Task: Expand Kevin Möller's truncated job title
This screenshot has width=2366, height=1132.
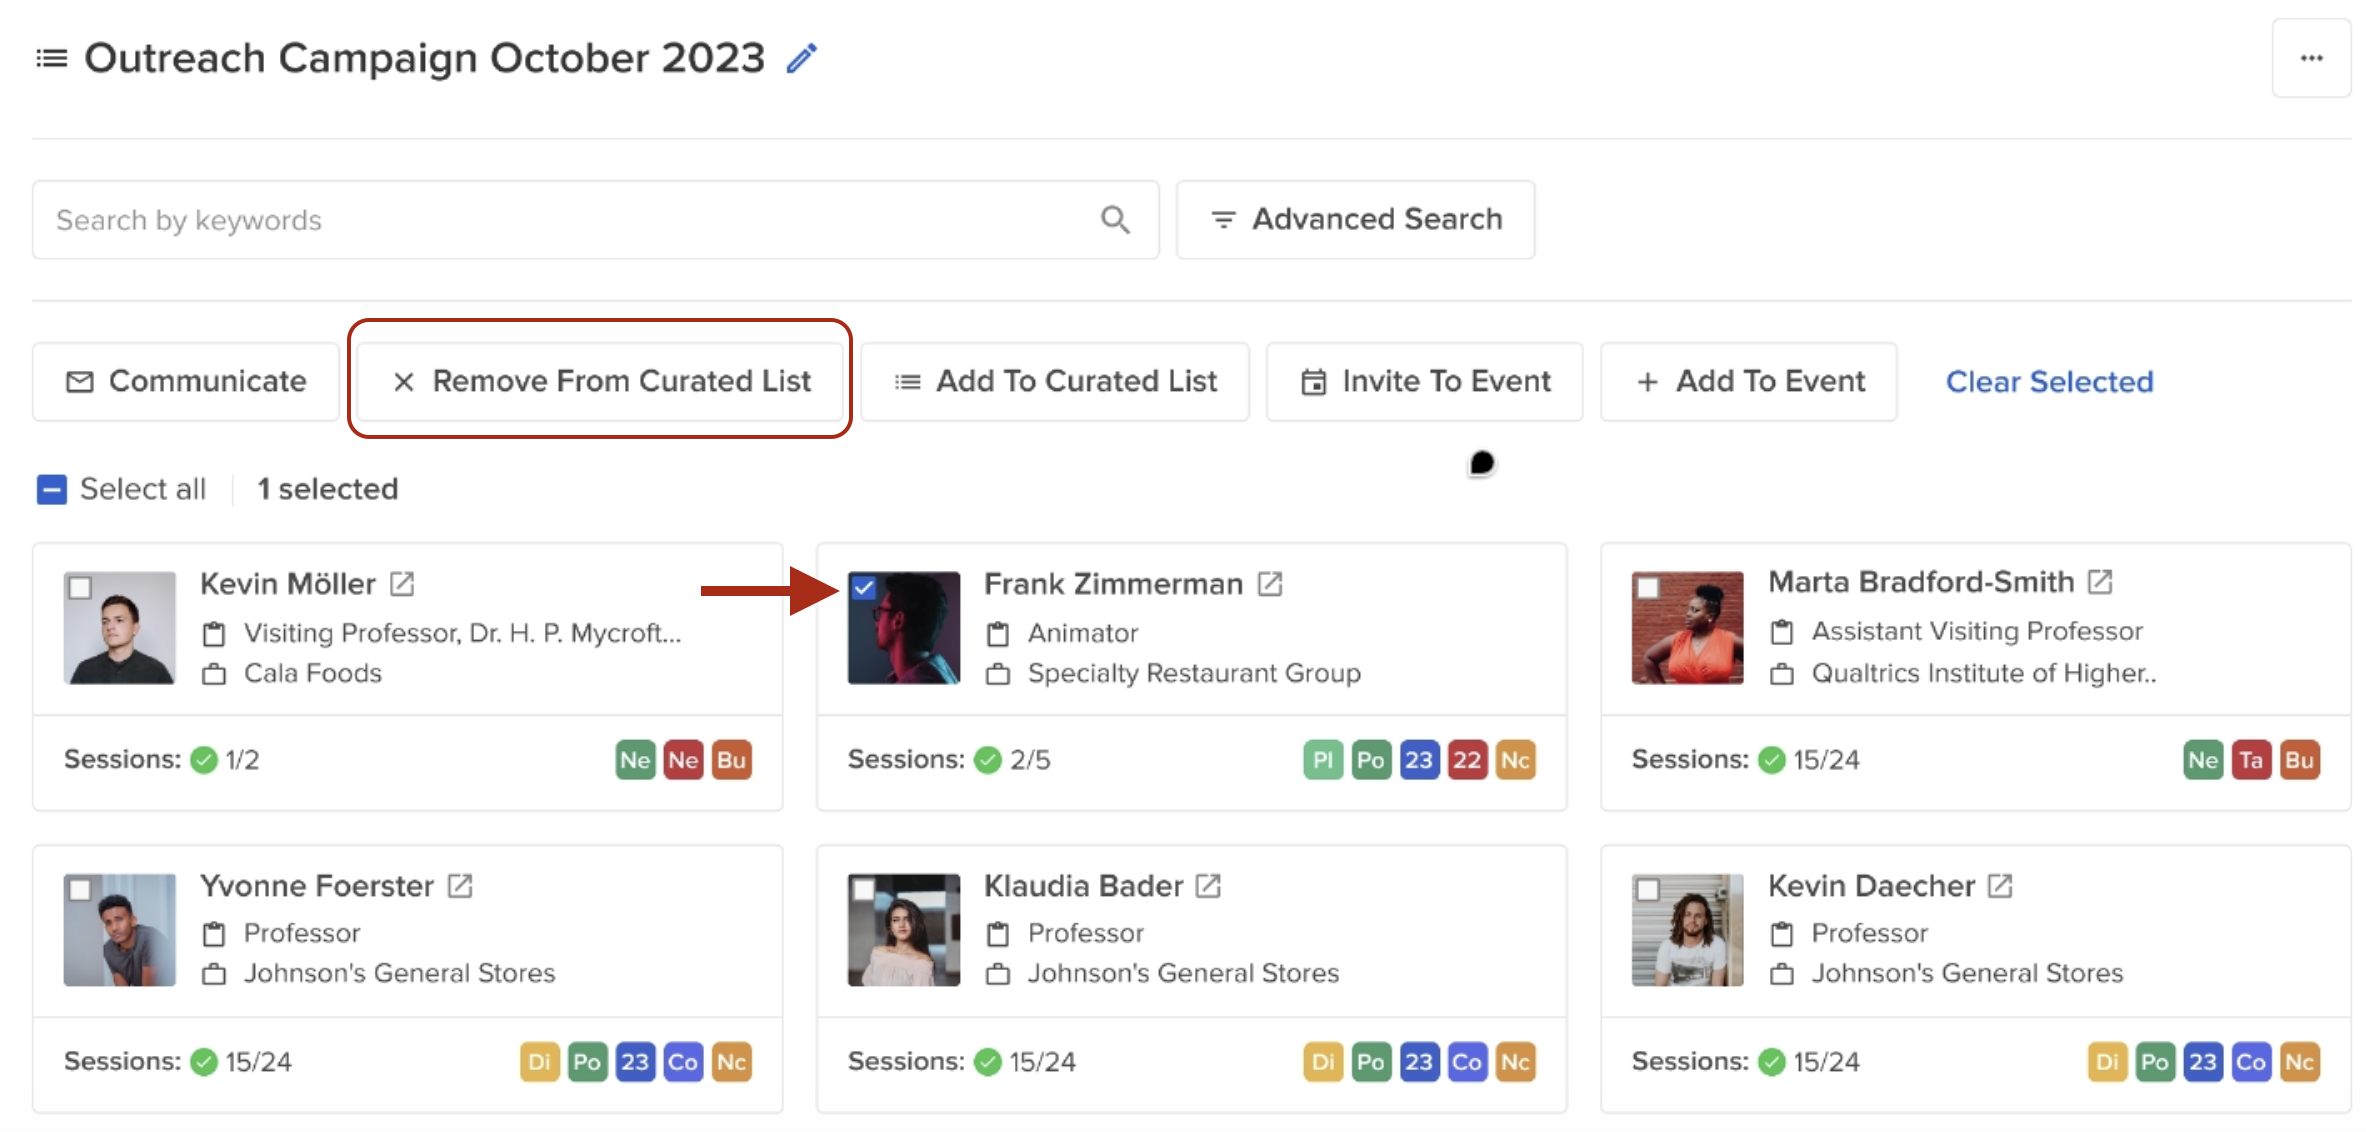Action: tap(461, 632)
